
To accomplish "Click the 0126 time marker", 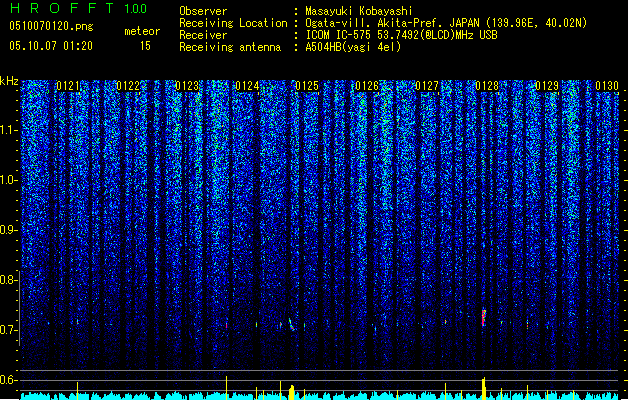I will point(367,86).
